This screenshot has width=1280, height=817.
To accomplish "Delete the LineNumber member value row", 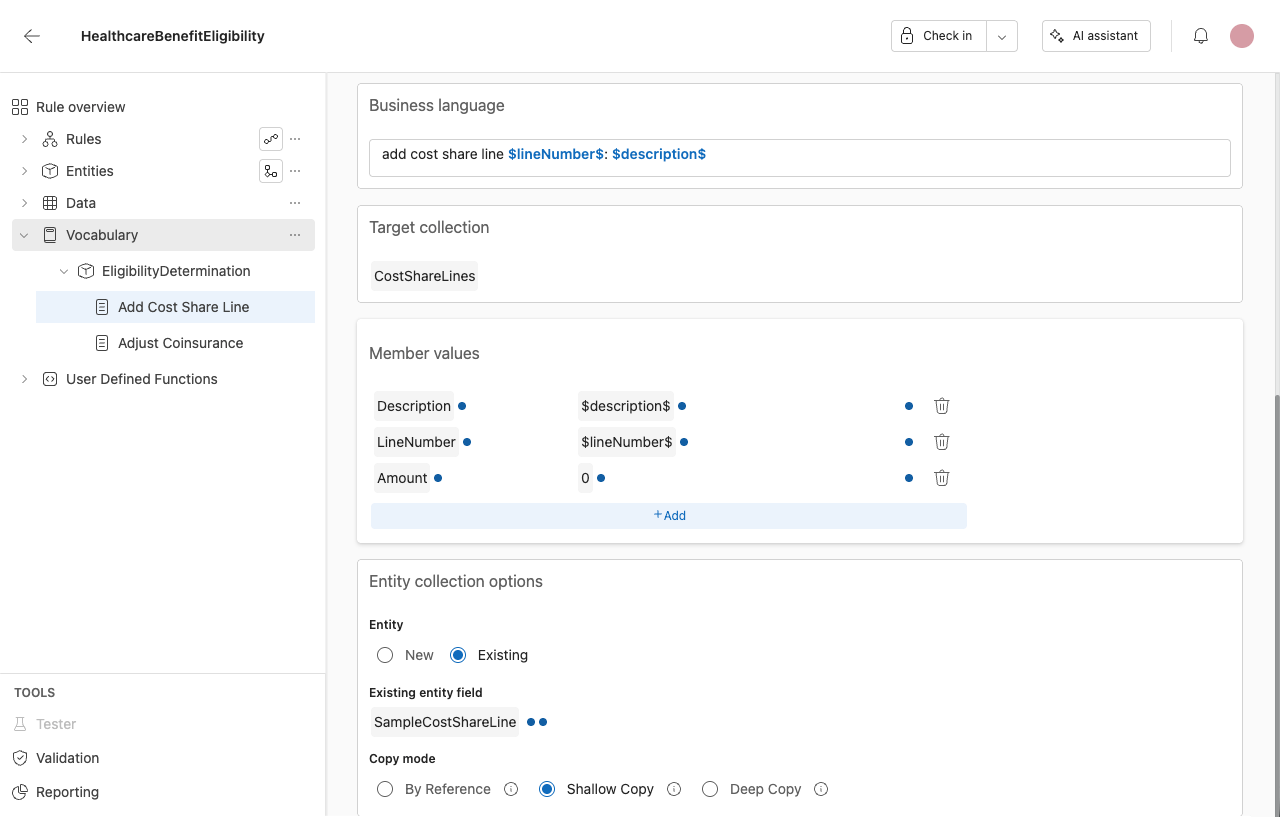I will [942, 442].
